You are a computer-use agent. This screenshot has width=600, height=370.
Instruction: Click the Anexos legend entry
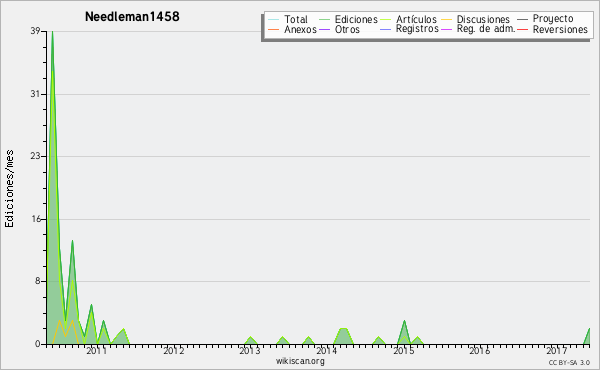300,29
